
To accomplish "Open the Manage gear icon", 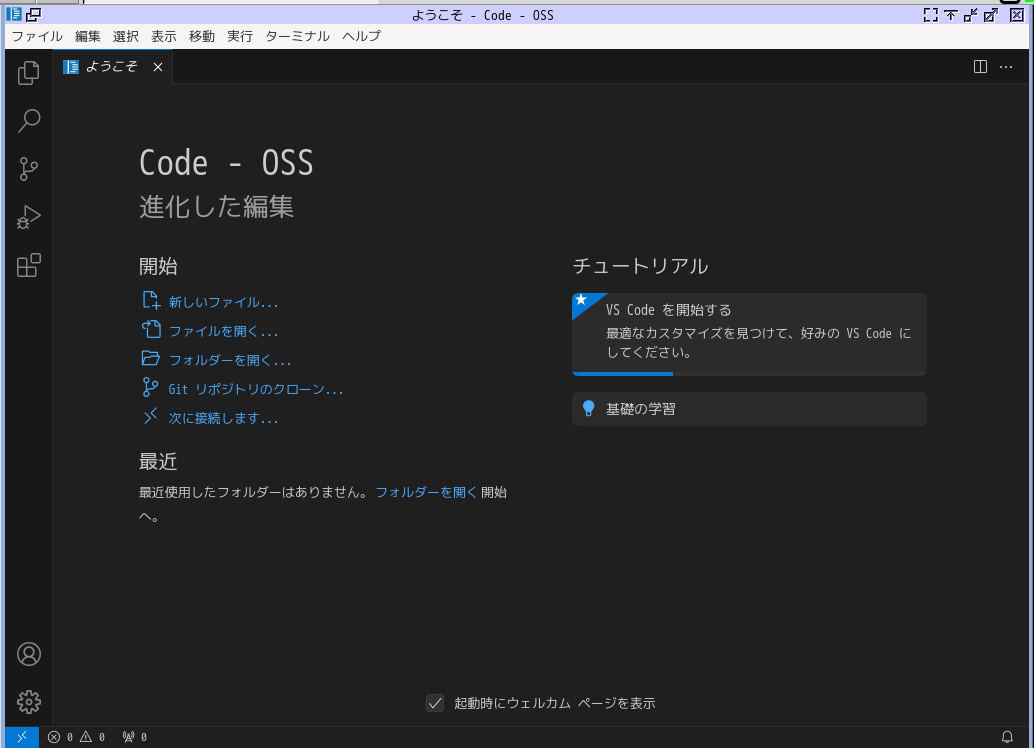I will pyautogui.click(x=28, y=702).
